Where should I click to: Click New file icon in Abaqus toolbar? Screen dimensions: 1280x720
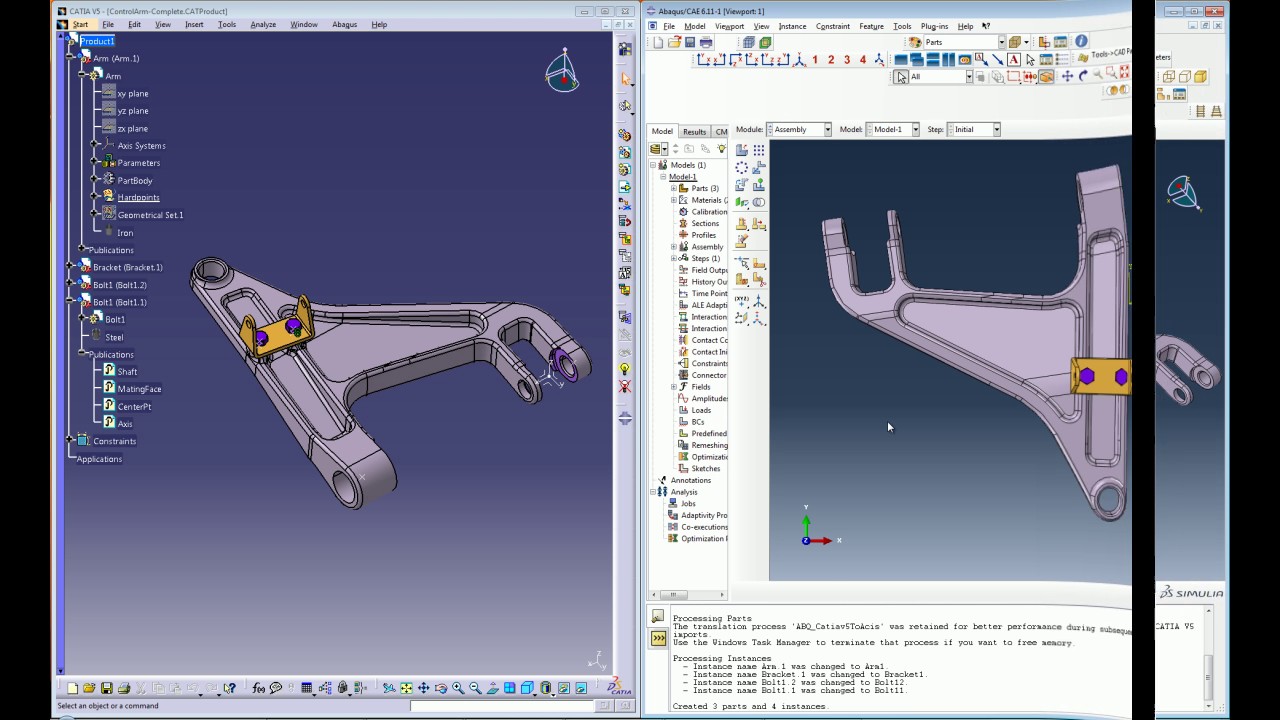[x=658, y=42]
